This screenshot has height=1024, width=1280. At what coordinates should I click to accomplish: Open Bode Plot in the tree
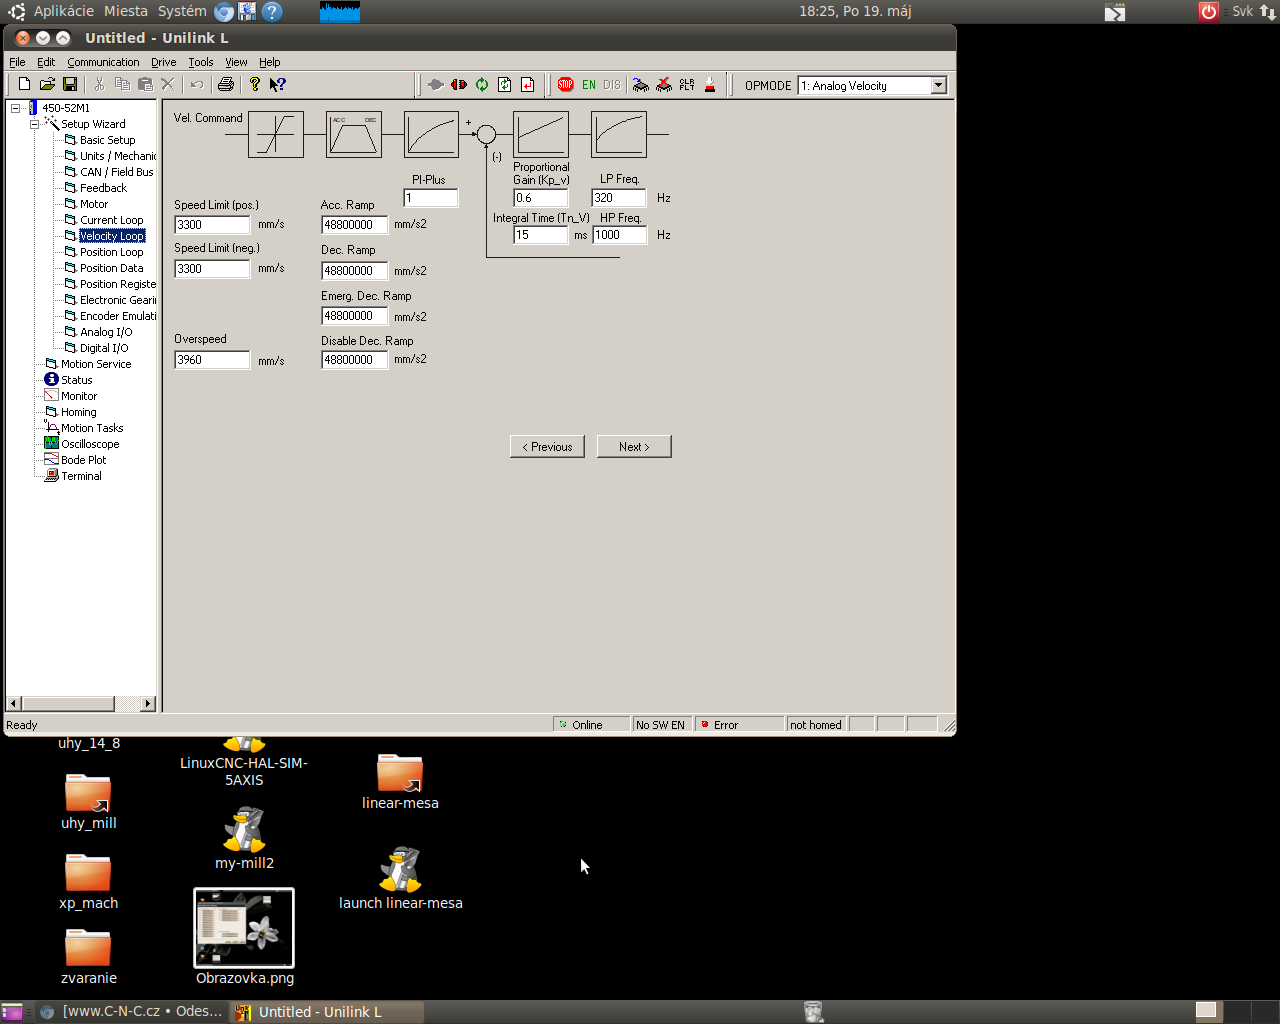click(x=83, y=460)
